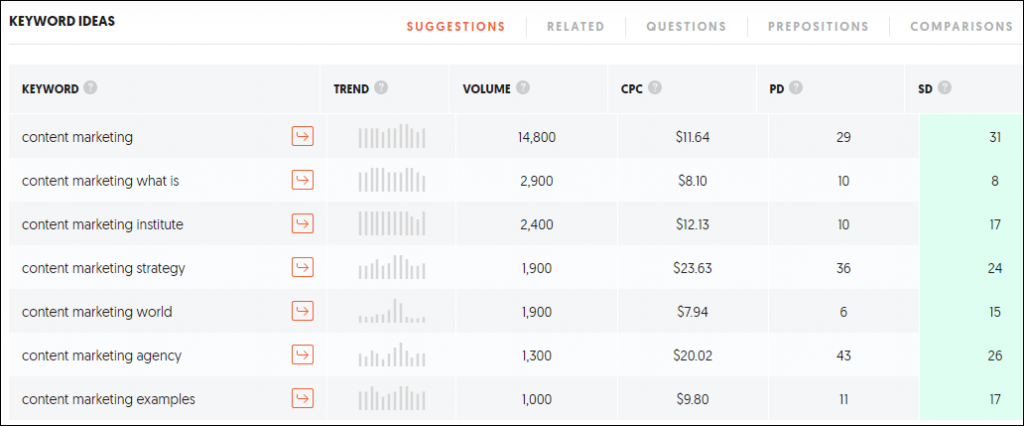
Task: Click trend chart for 'content marketing world'
Action: 392,312
